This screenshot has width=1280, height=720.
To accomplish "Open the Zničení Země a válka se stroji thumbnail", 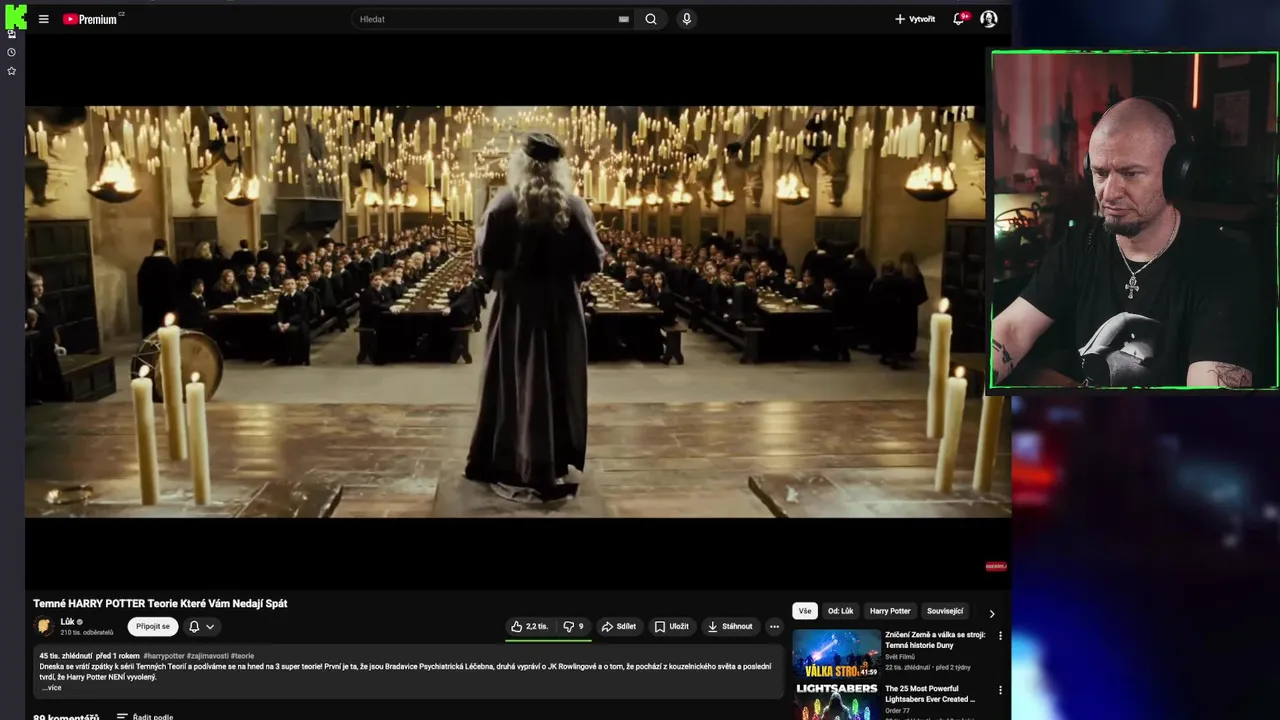I will coord(837,654).
